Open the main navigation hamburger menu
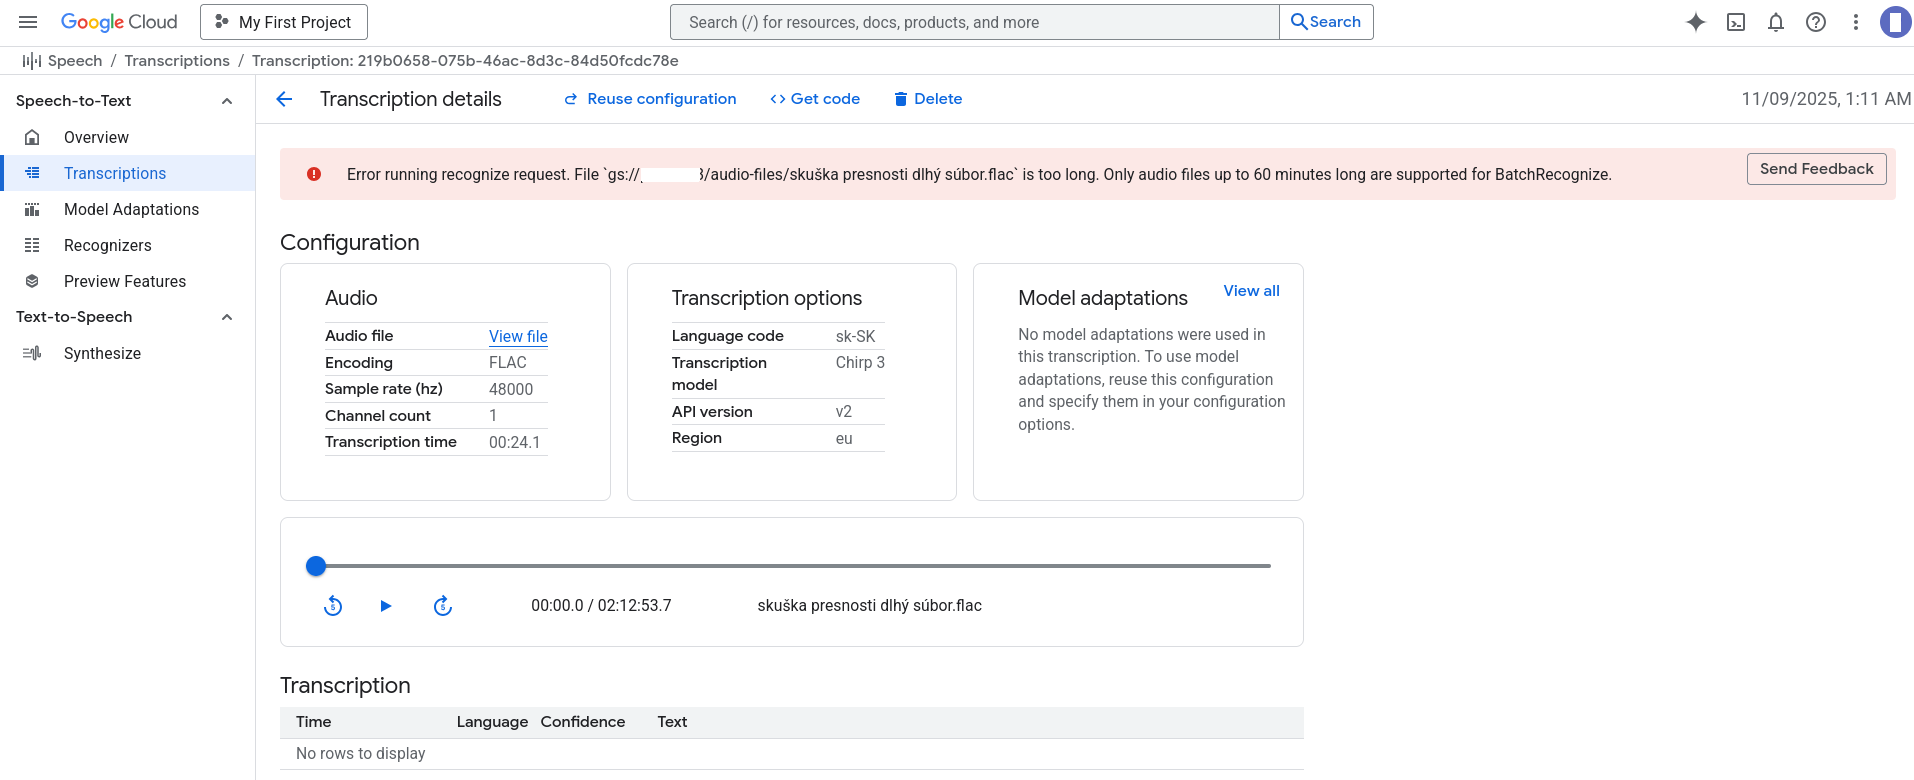Image resolution: width=1914 pixels, height=780 pixels. (28, 22)
